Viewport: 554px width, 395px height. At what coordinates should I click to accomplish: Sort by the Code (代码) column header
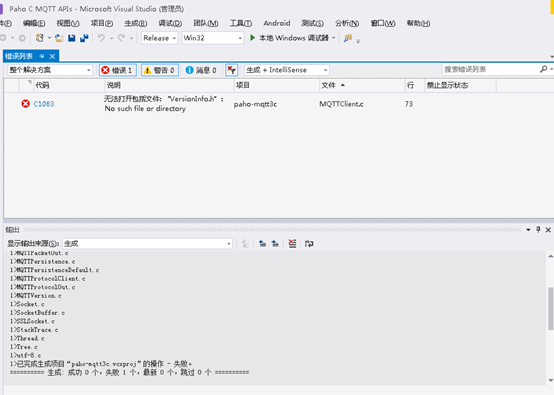(69, 86)
